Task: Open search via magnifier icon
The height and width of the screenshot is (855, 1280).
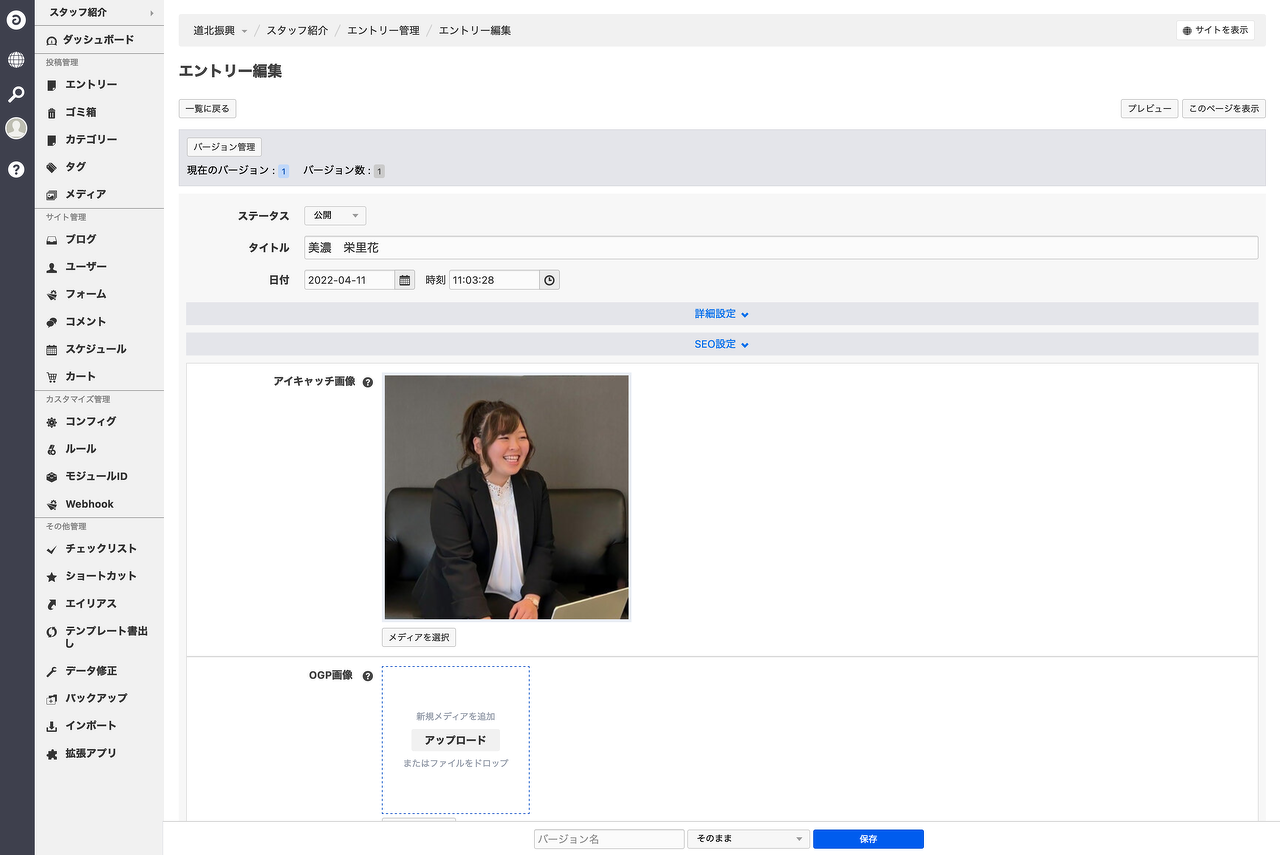Action: (16, 94)
